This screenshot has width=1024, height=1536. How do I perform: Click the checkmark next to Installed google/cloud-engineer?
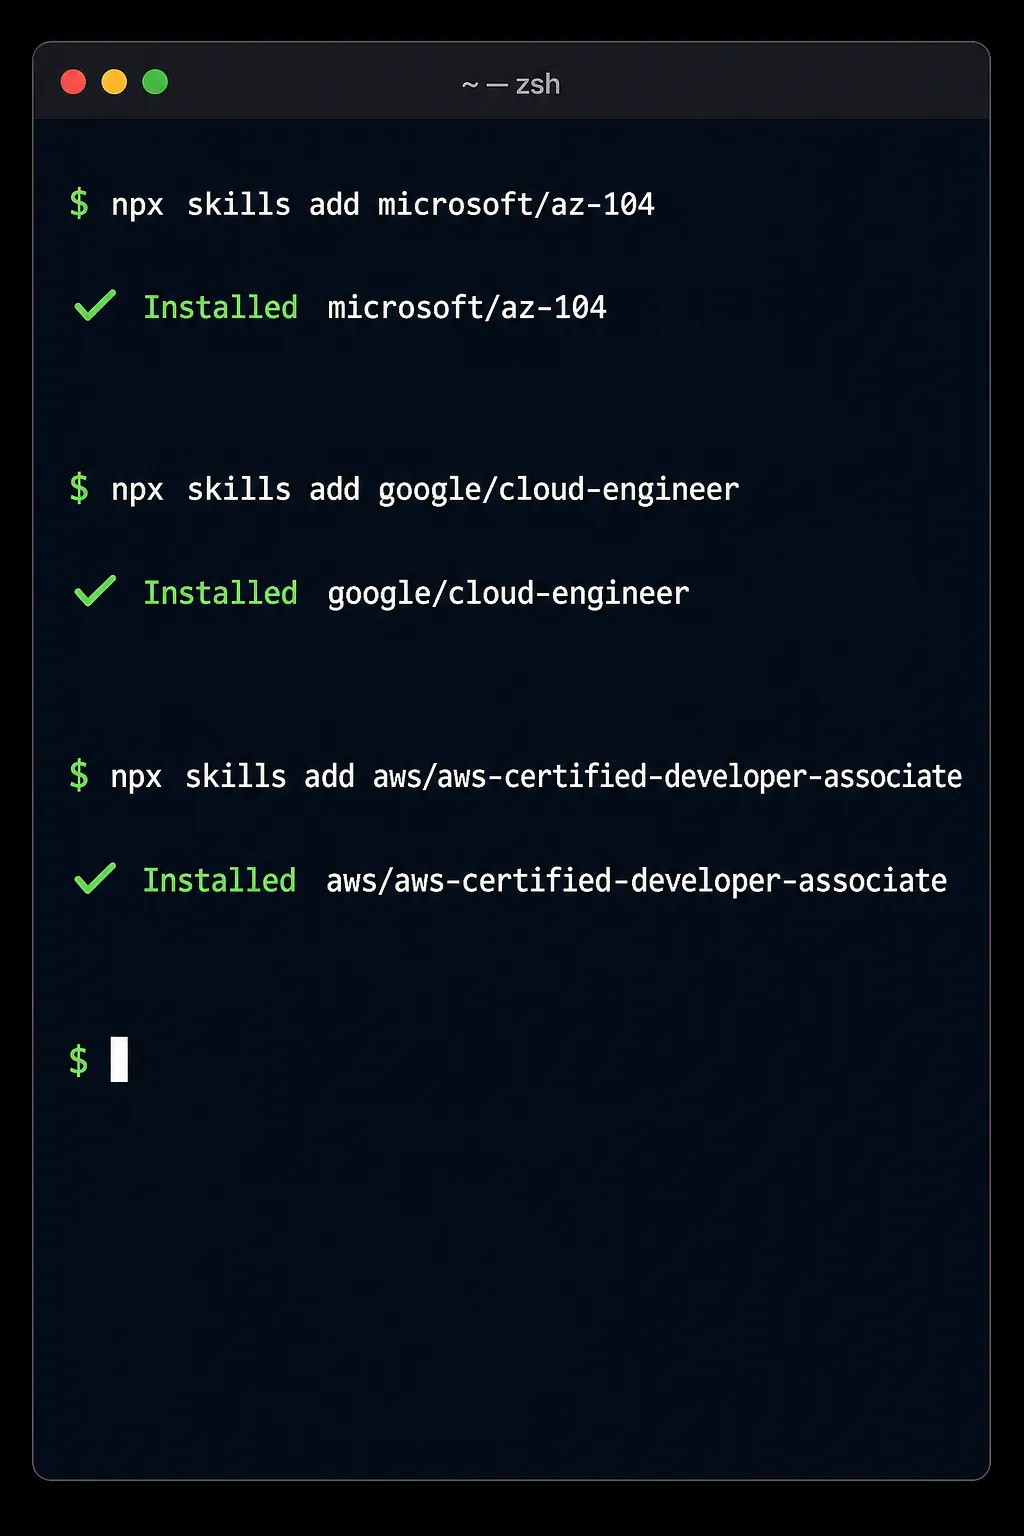[x=95, y=591]
